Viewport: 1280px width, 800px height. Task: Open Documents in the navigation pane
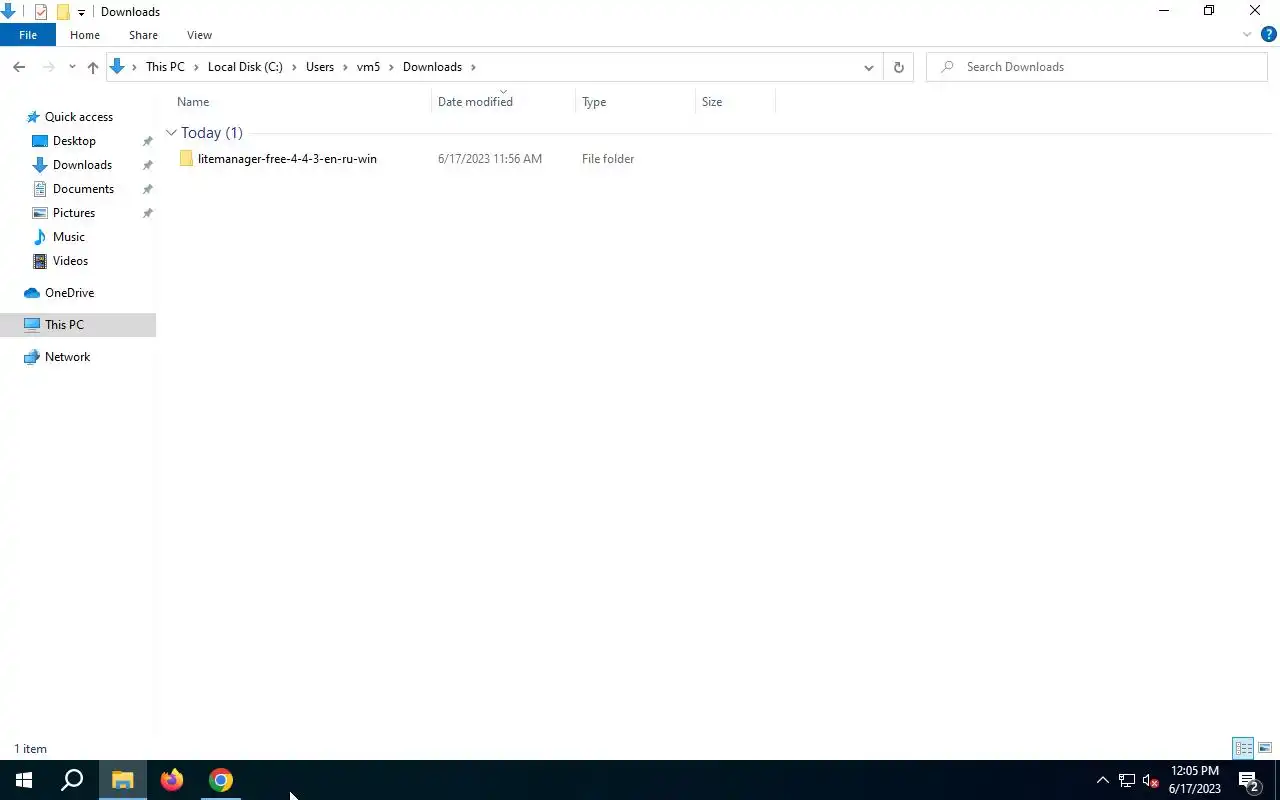83,189
